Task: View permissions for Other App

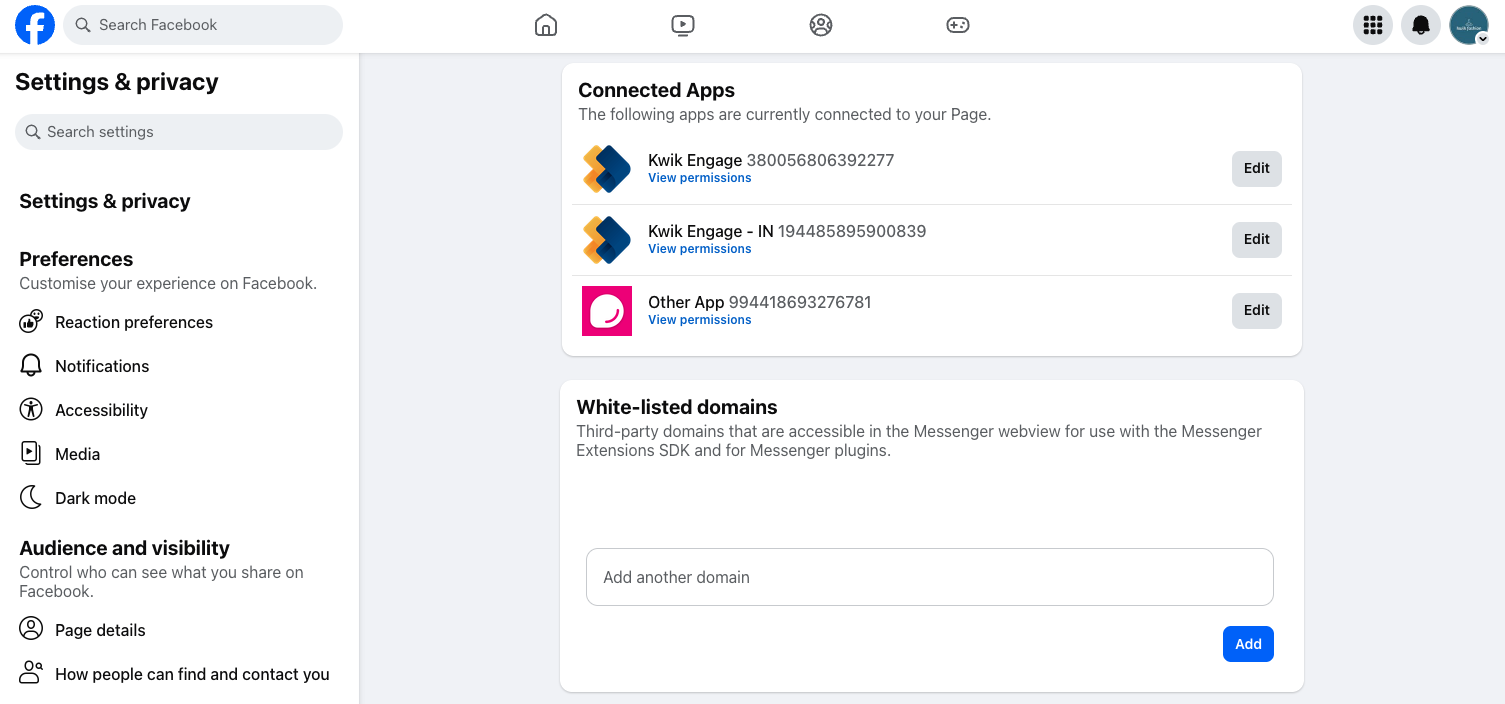Action: point(700,320)
